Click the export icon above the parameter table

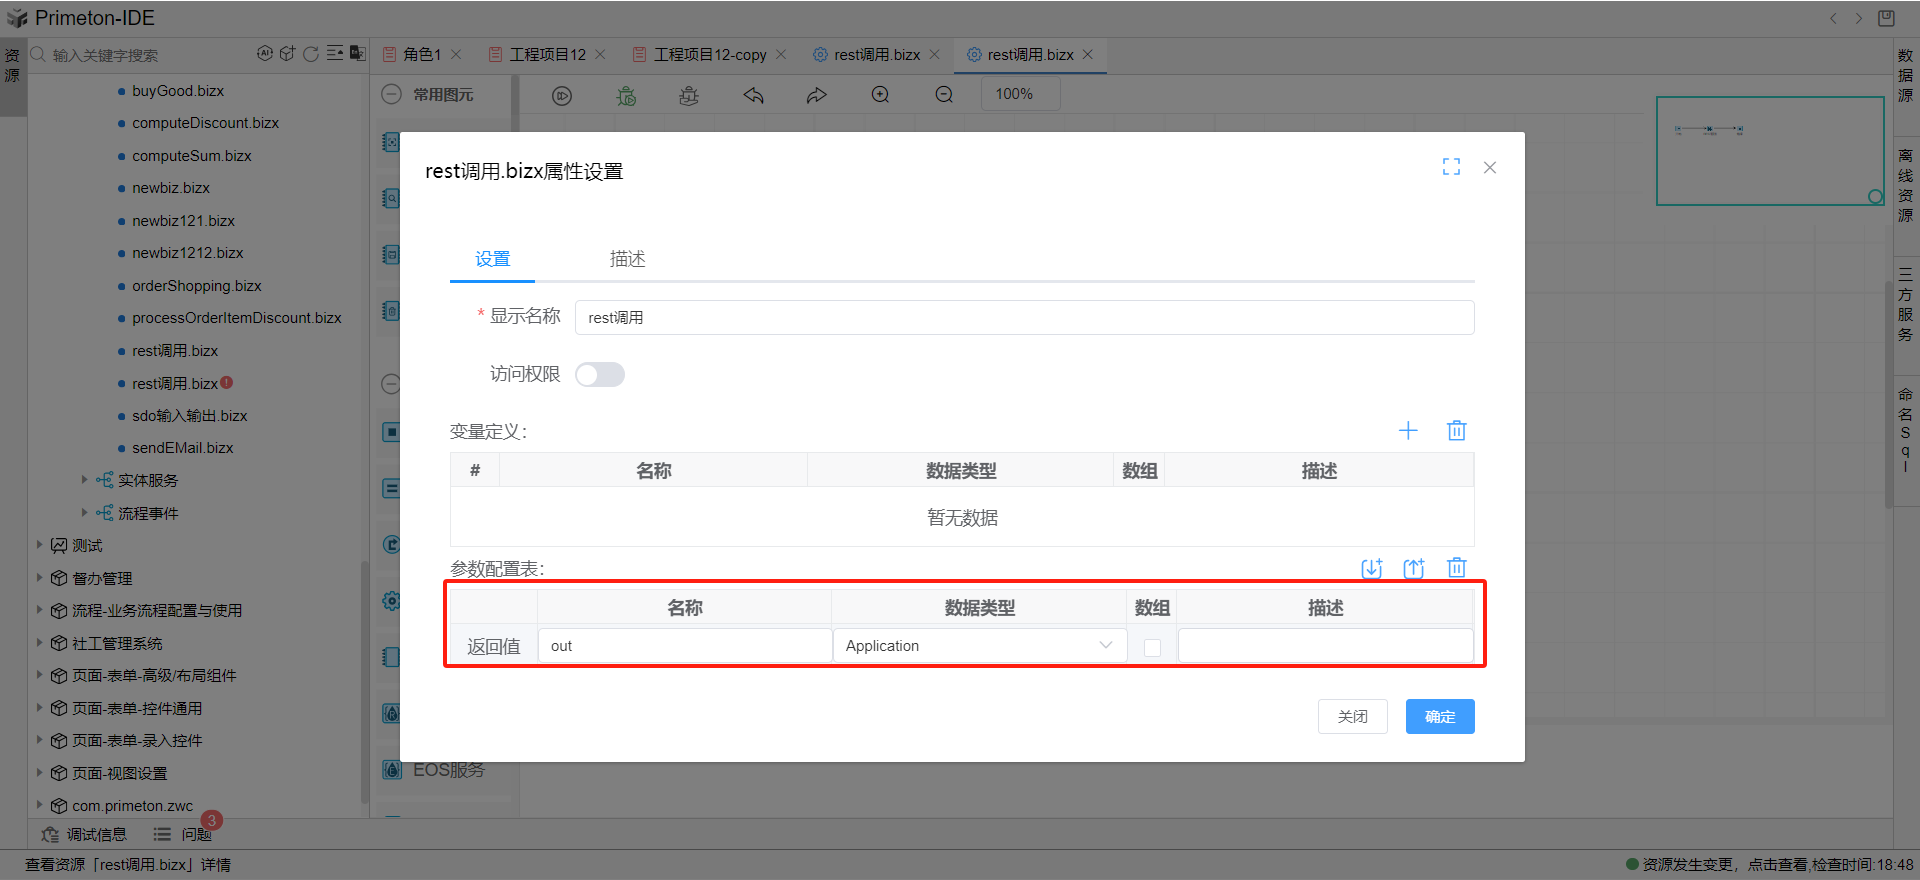(1414, 568)
